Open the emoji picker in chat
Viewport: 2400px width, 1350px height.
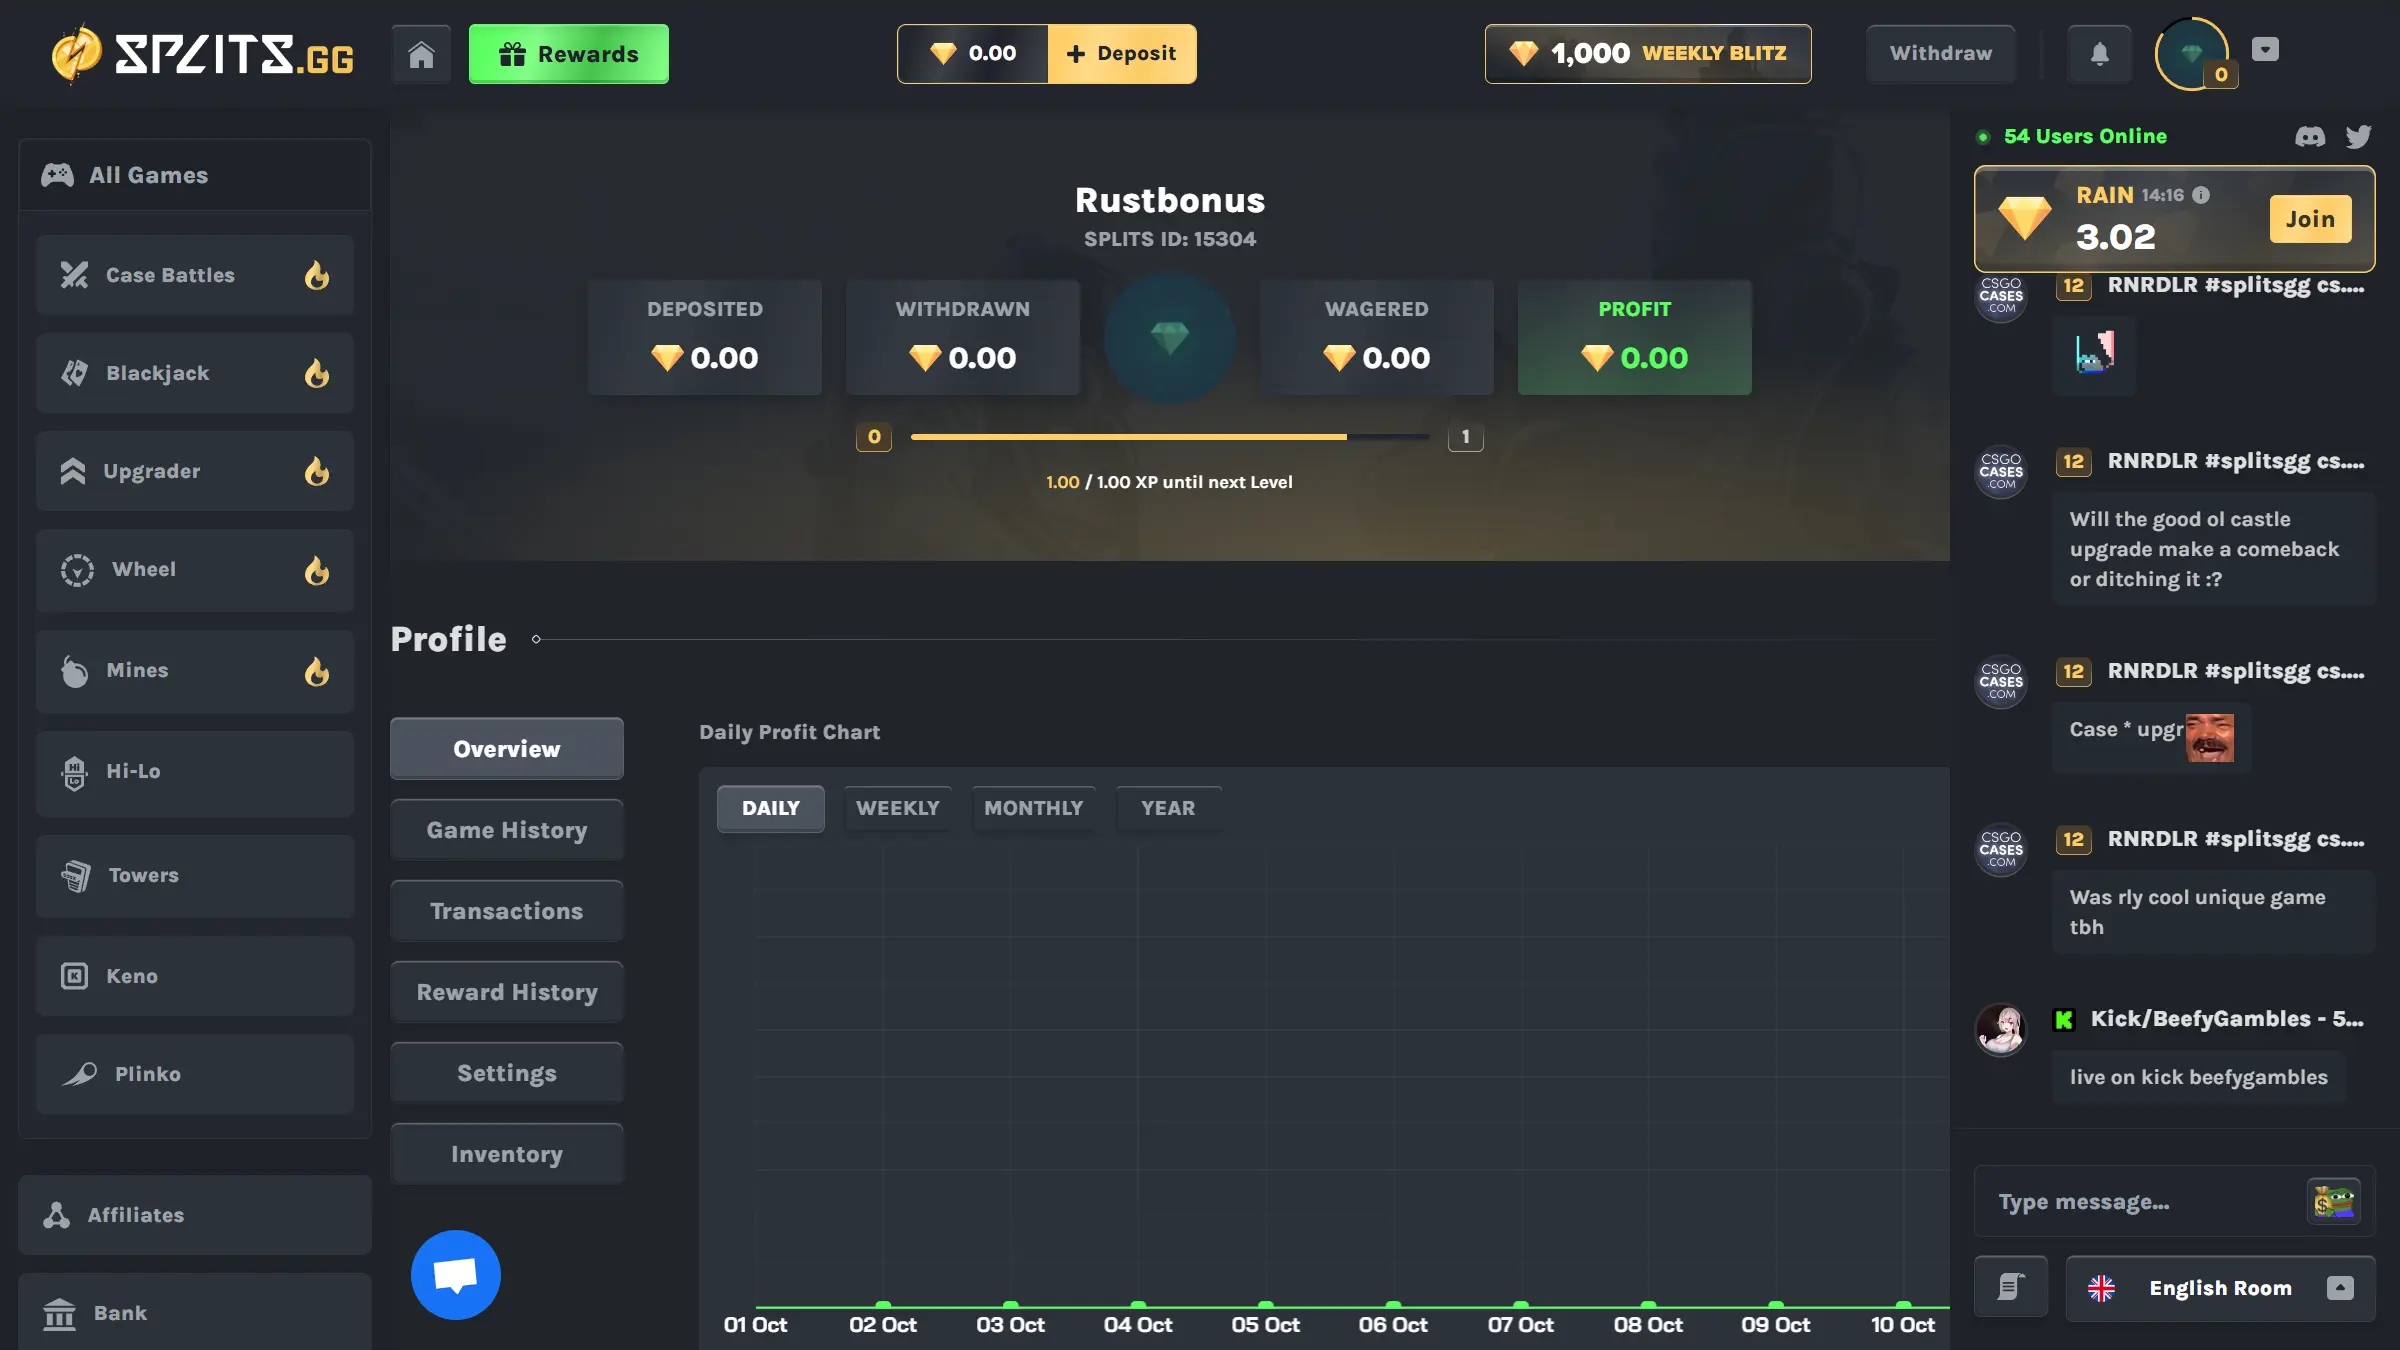click(2334, 1201)
